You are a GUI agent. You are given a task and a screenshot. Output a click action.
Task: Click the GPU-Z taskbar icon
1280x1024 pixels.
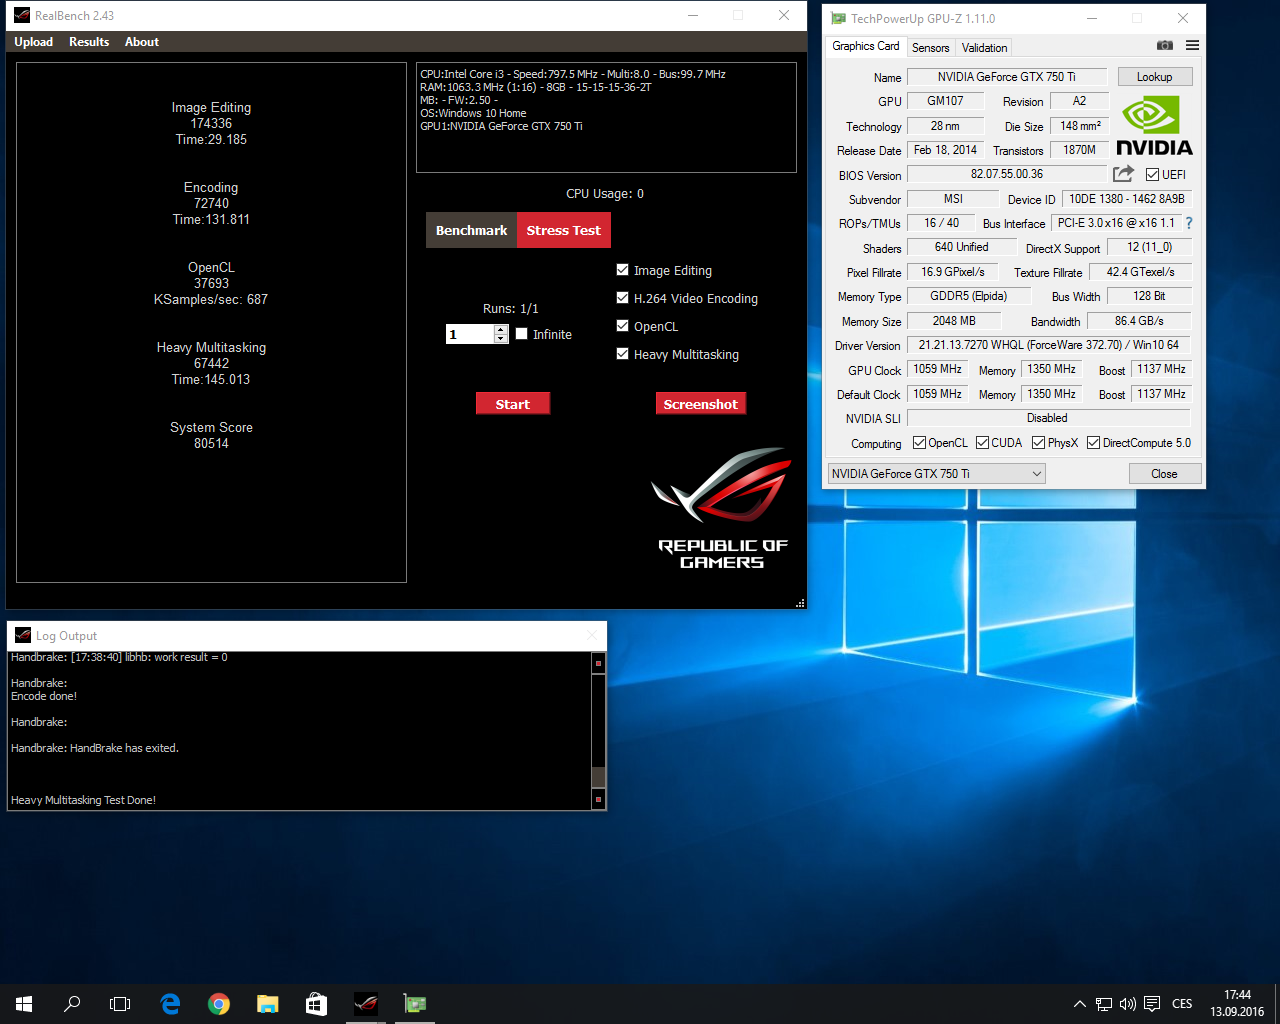pyautogui.click(x=414, y=1004)
